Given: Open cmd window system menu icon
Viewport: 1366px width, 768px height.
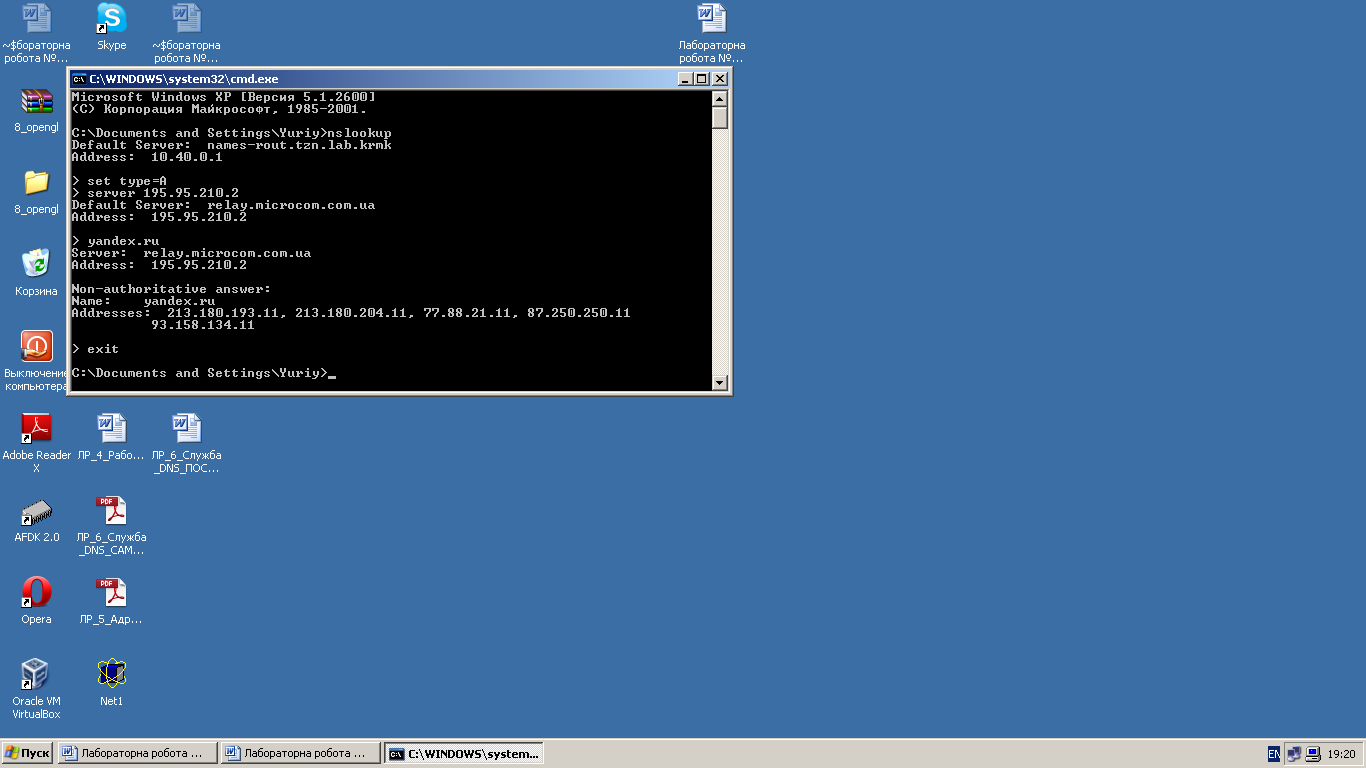Looking at the screenshot, I should point(79,79).
